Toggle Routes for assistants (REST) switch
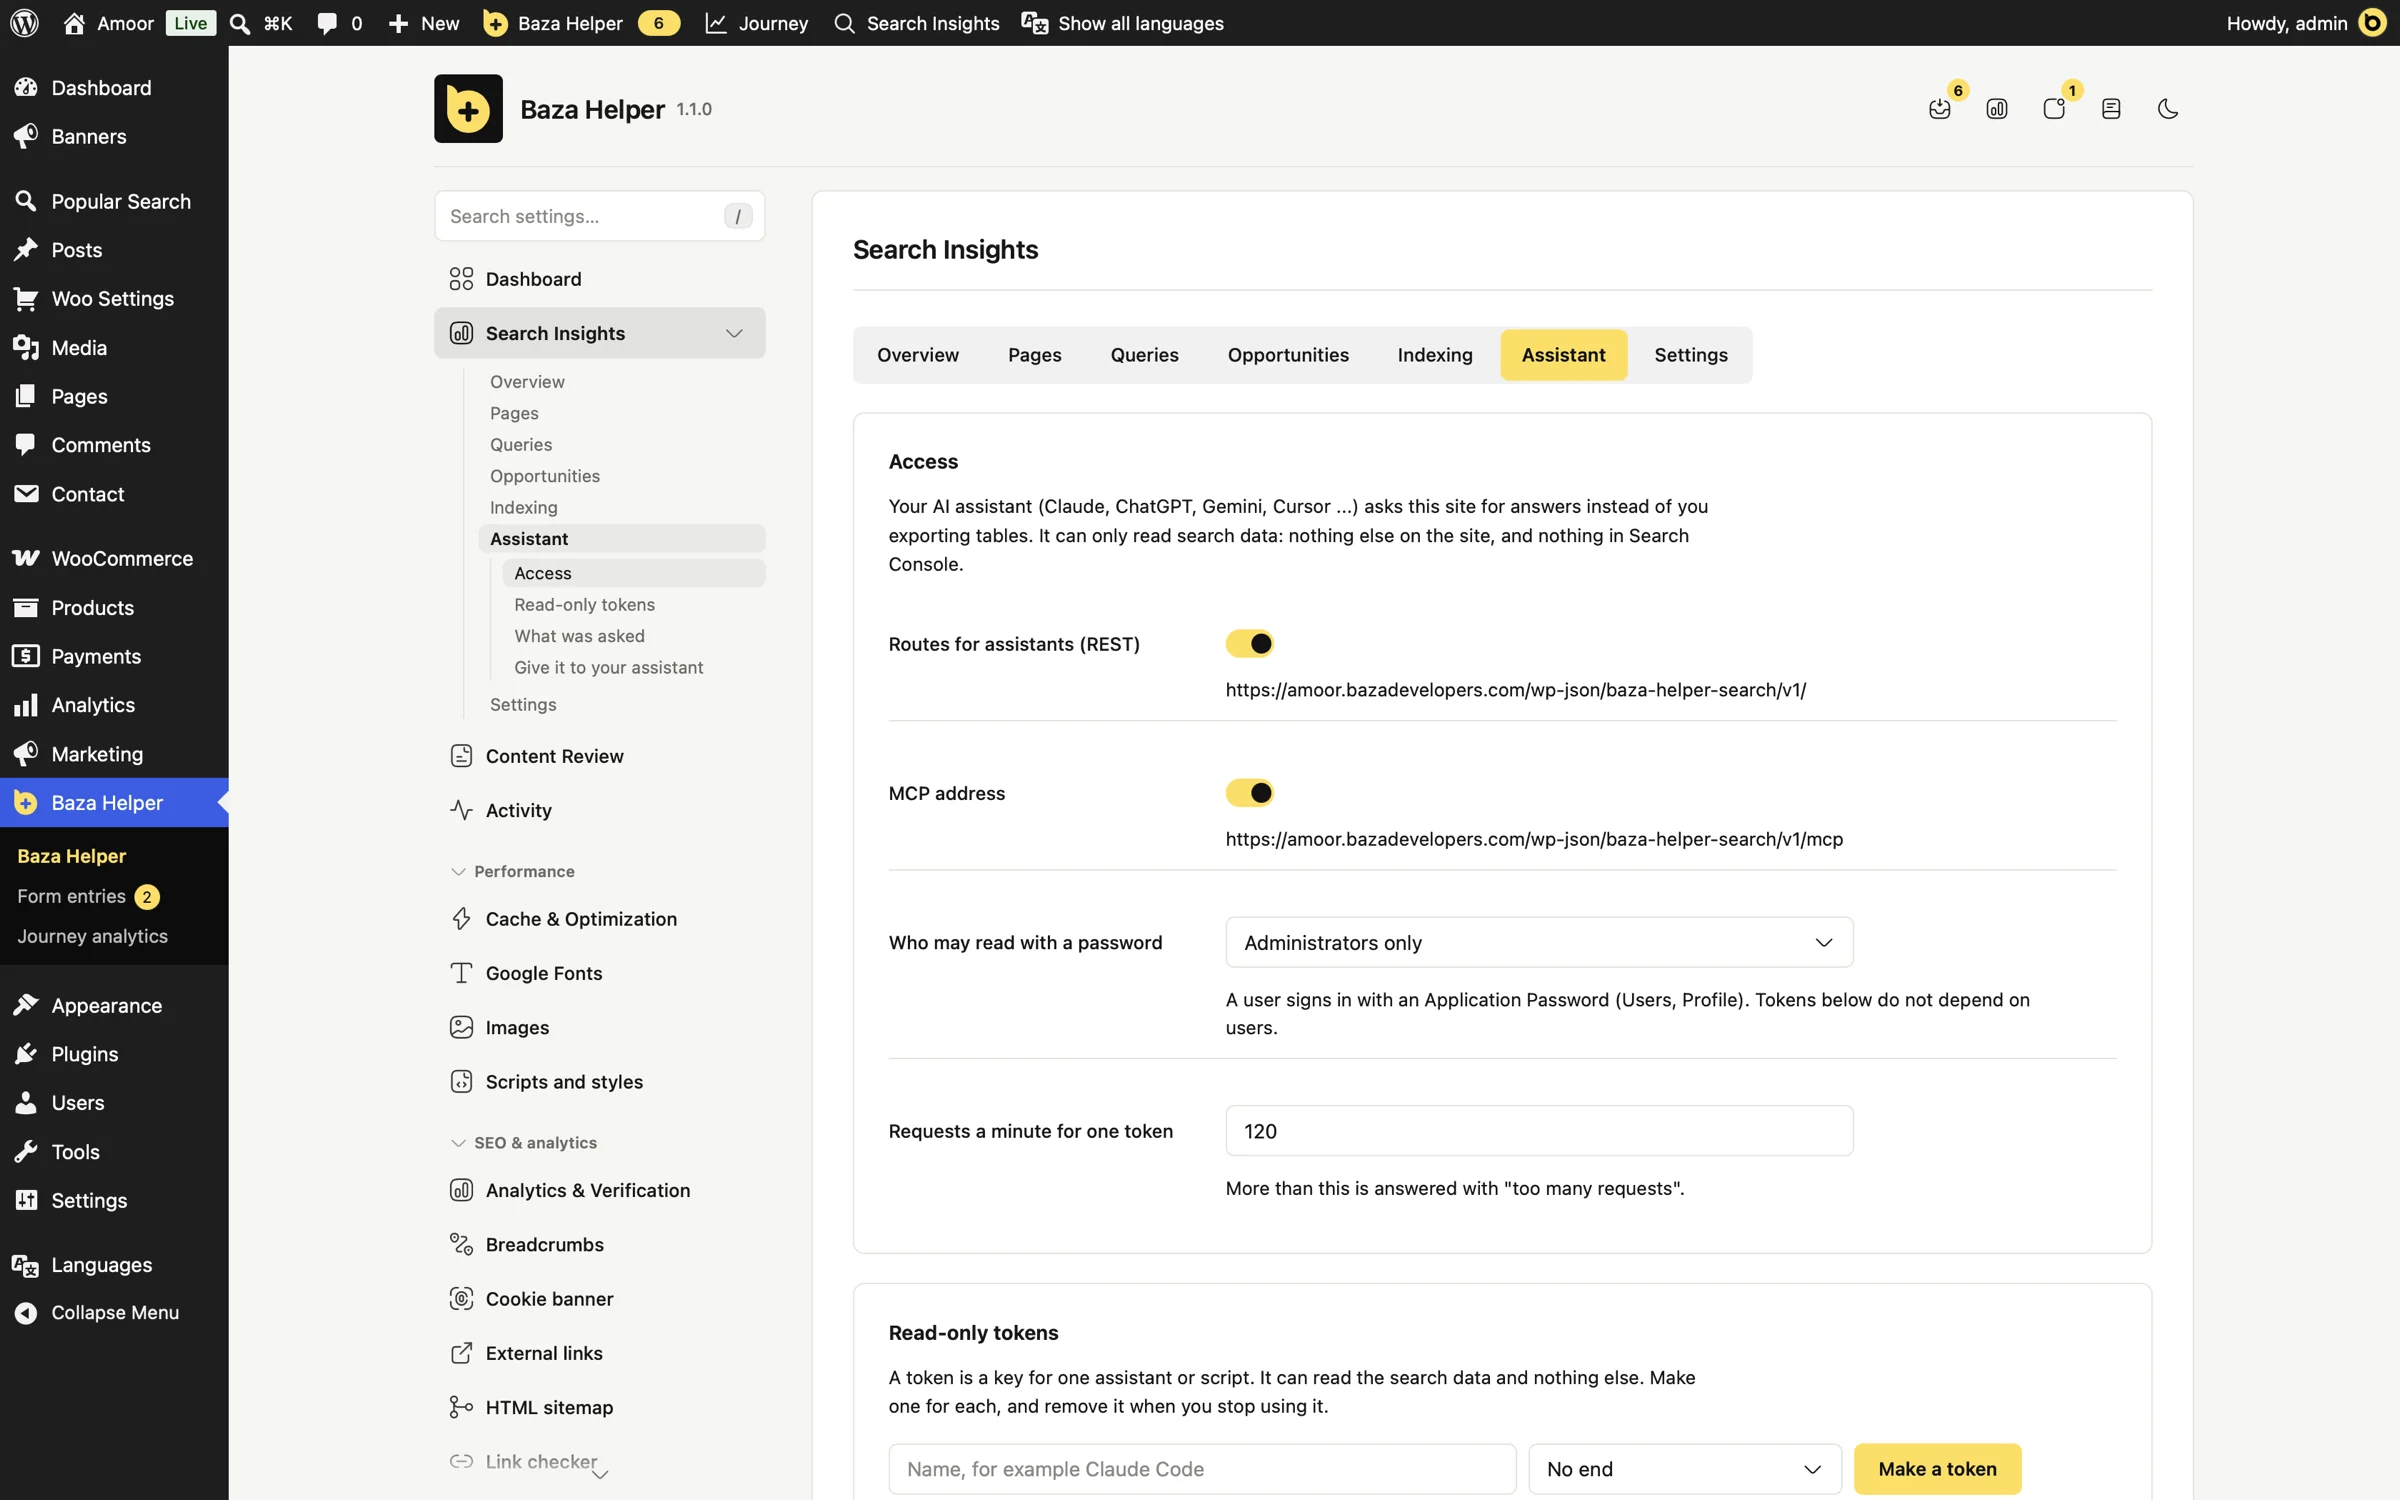2400x1500 pixels. pyautogui.click(x=1250, y=643)
